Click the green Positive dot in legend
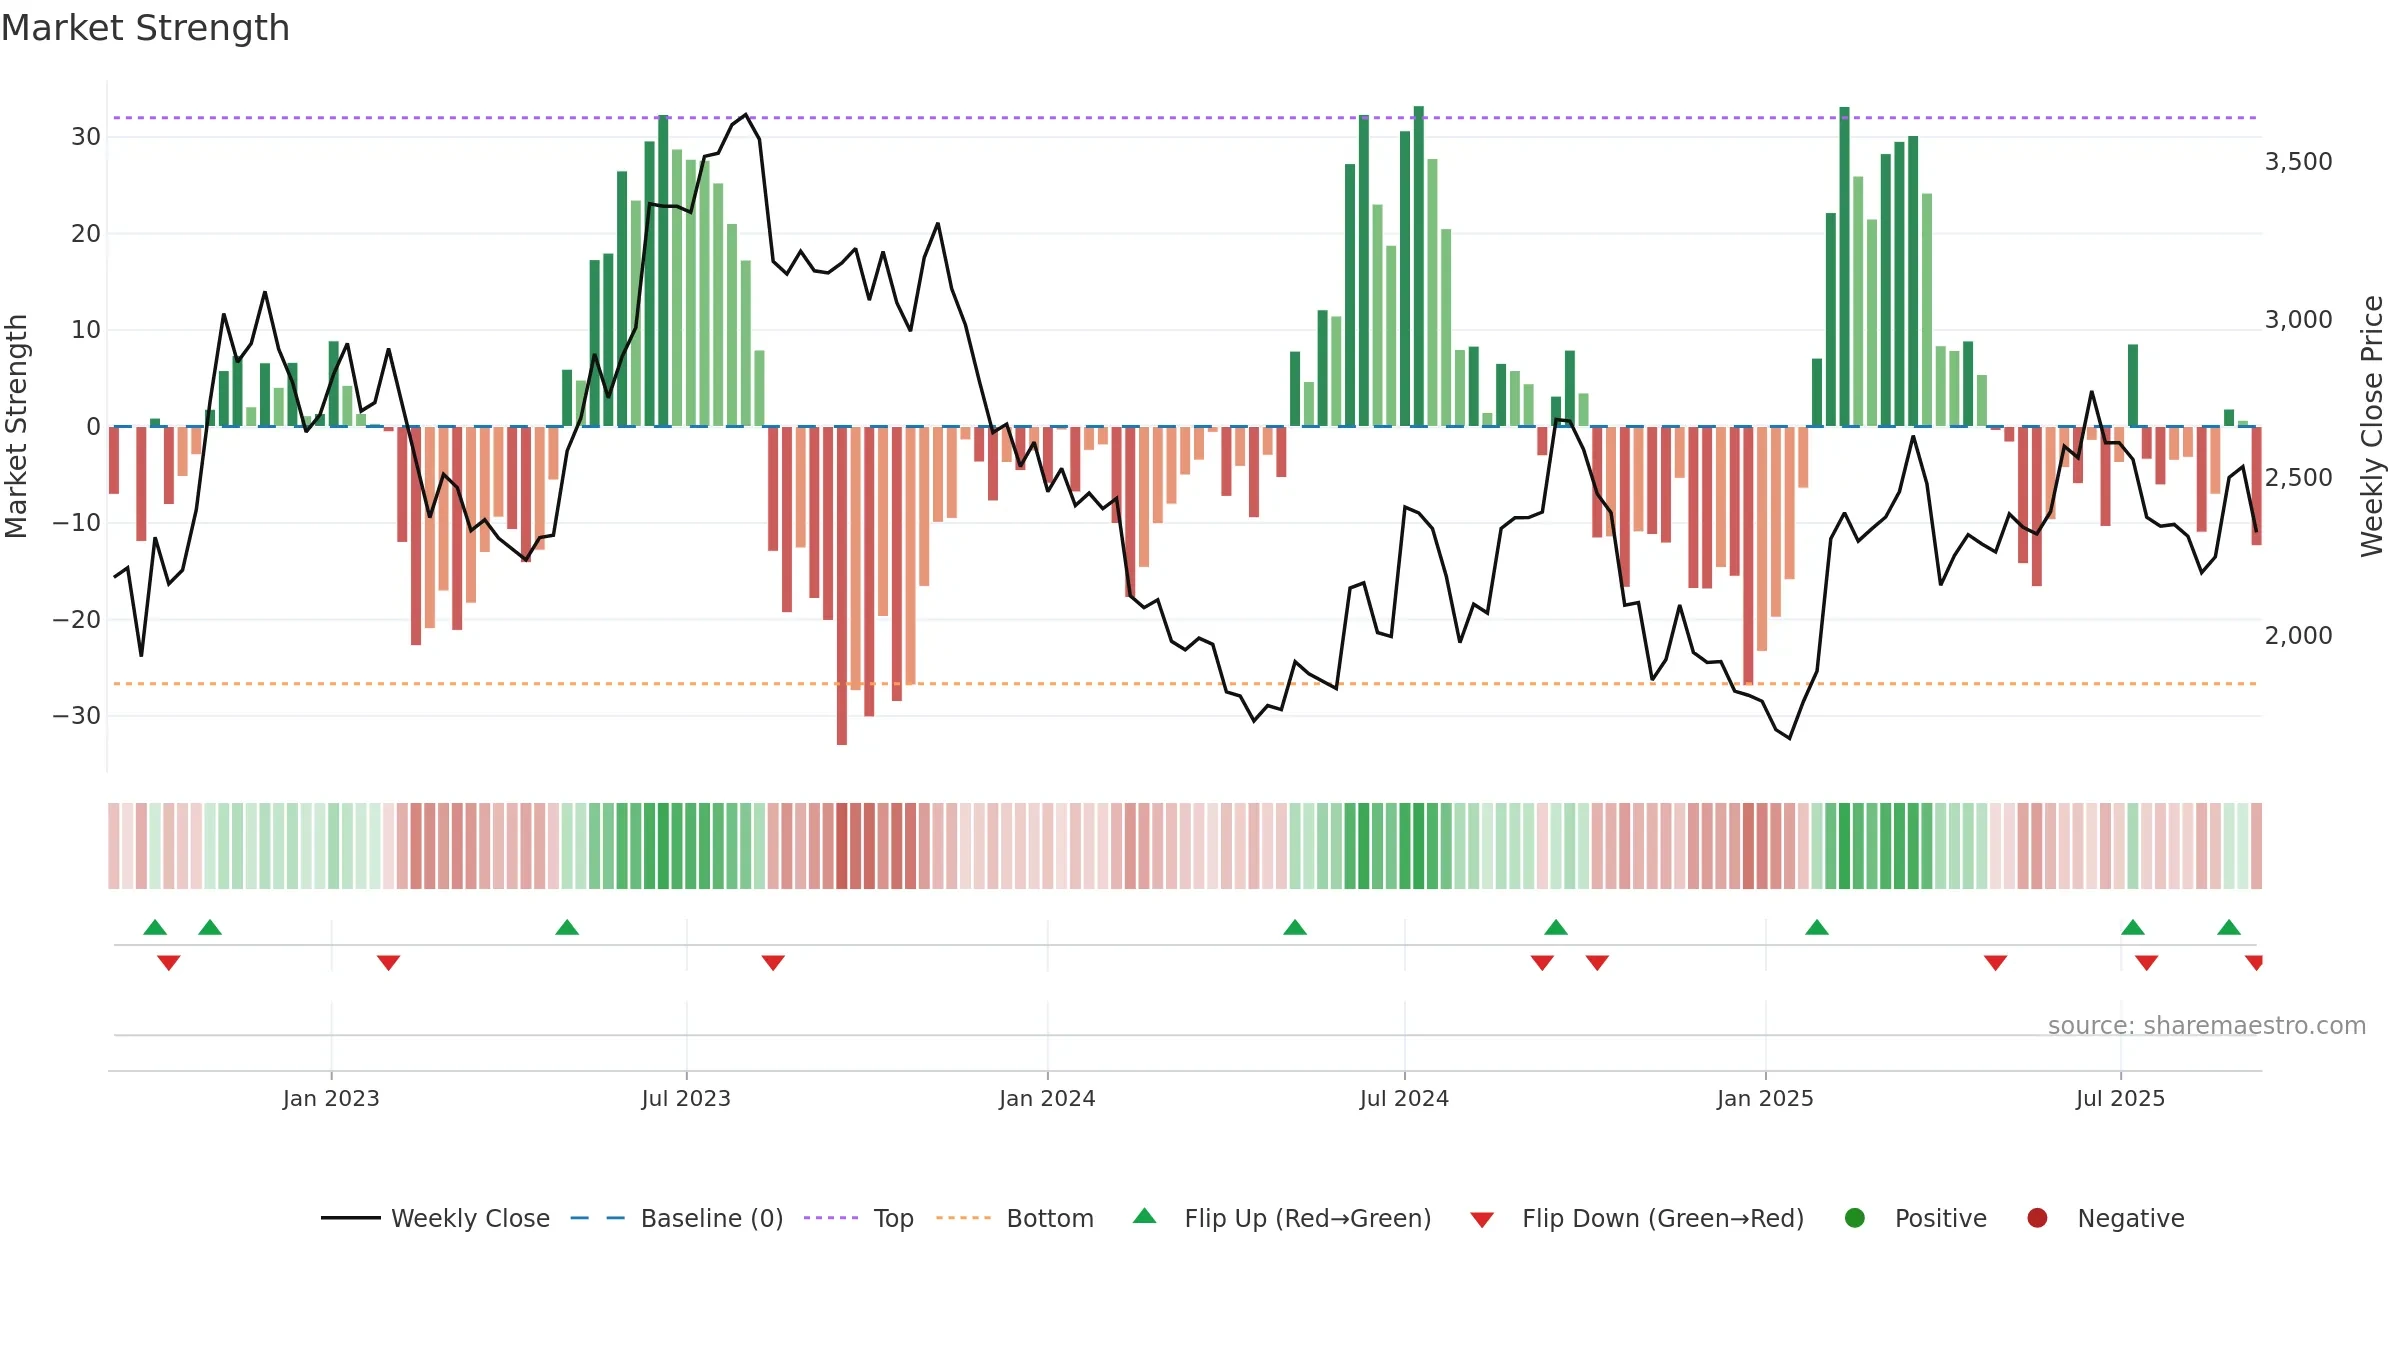Image resolution: width=2400 pixels, height=1350 pixels. (x=1855, y=1218)
